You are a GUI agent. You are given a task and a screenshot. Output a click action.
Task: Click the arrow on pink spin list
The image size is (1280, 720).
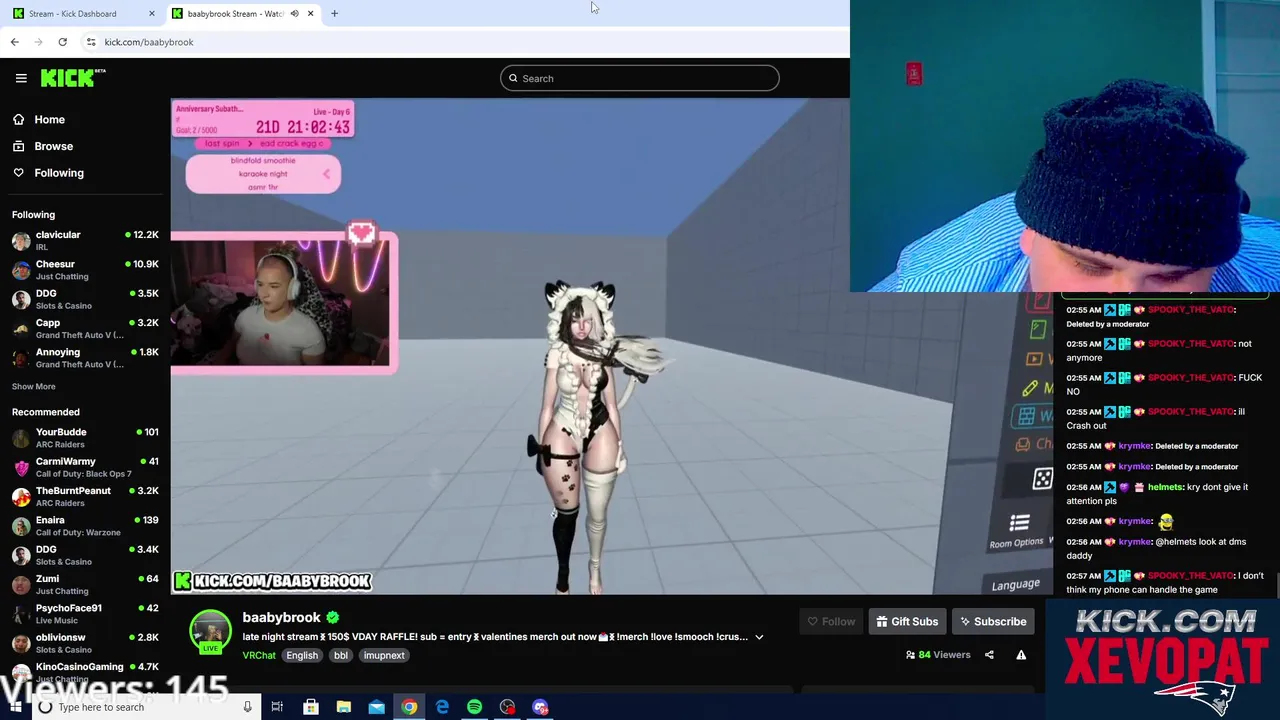click(326, 174)
